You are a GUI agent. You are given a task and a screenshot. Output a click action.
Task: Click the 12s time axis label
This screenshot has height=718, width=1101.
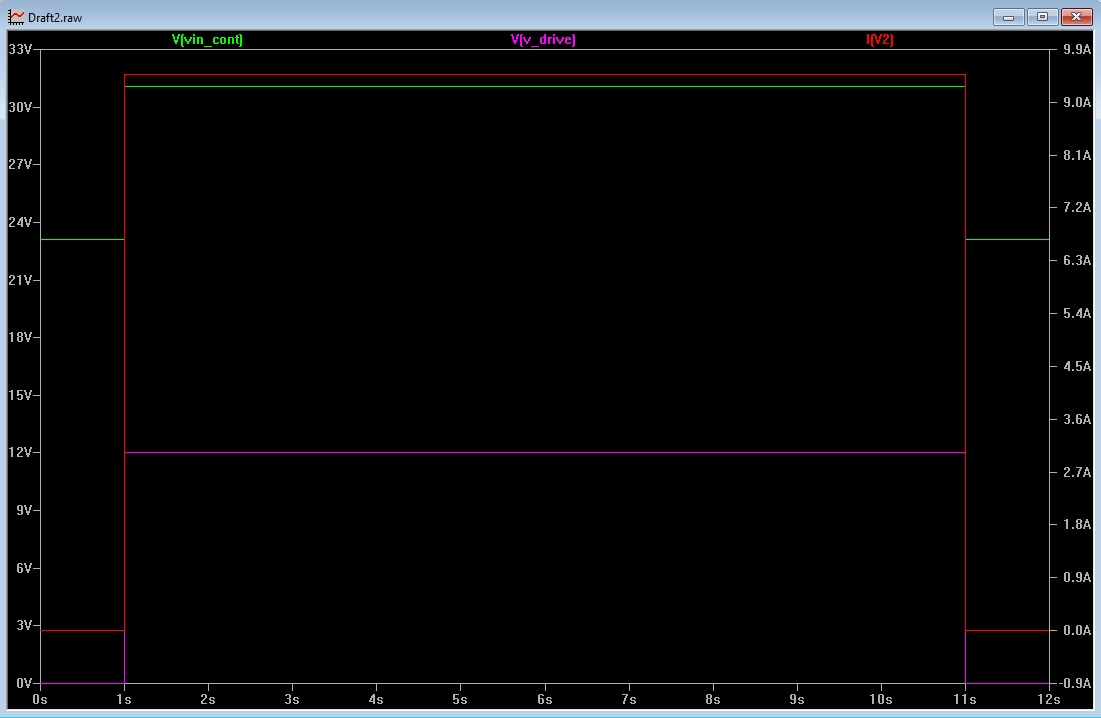pyautogui.click(x=1049, y=699)
